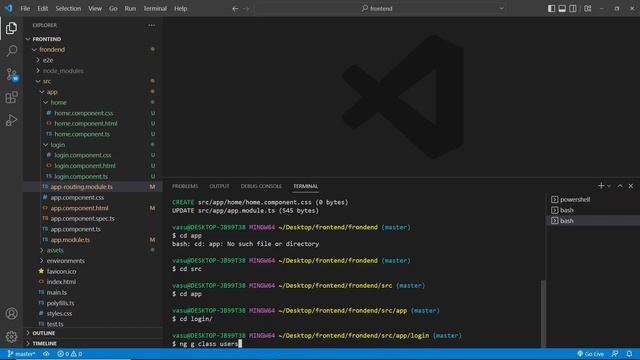Click the eye icon in status bar
The width and height of the screenshot is (640, 360).
tap(46, 354)
